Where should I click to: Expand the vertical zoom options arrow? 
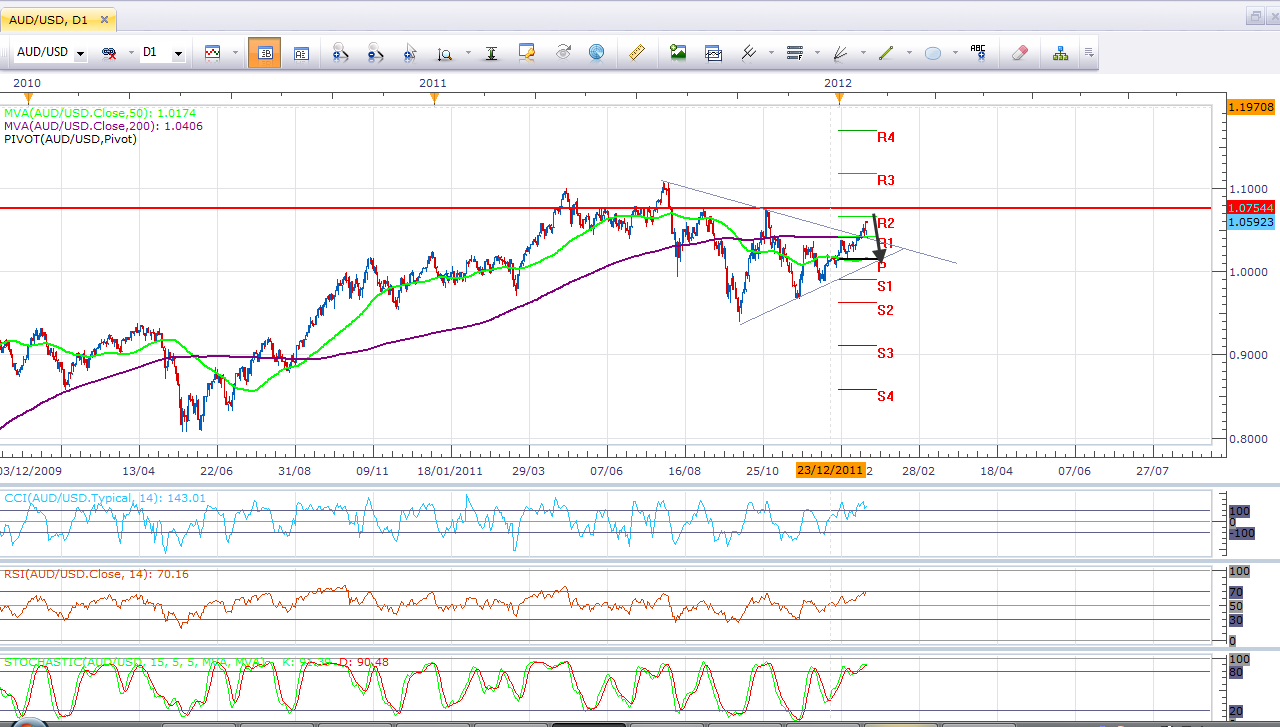(x=466, y=53)
